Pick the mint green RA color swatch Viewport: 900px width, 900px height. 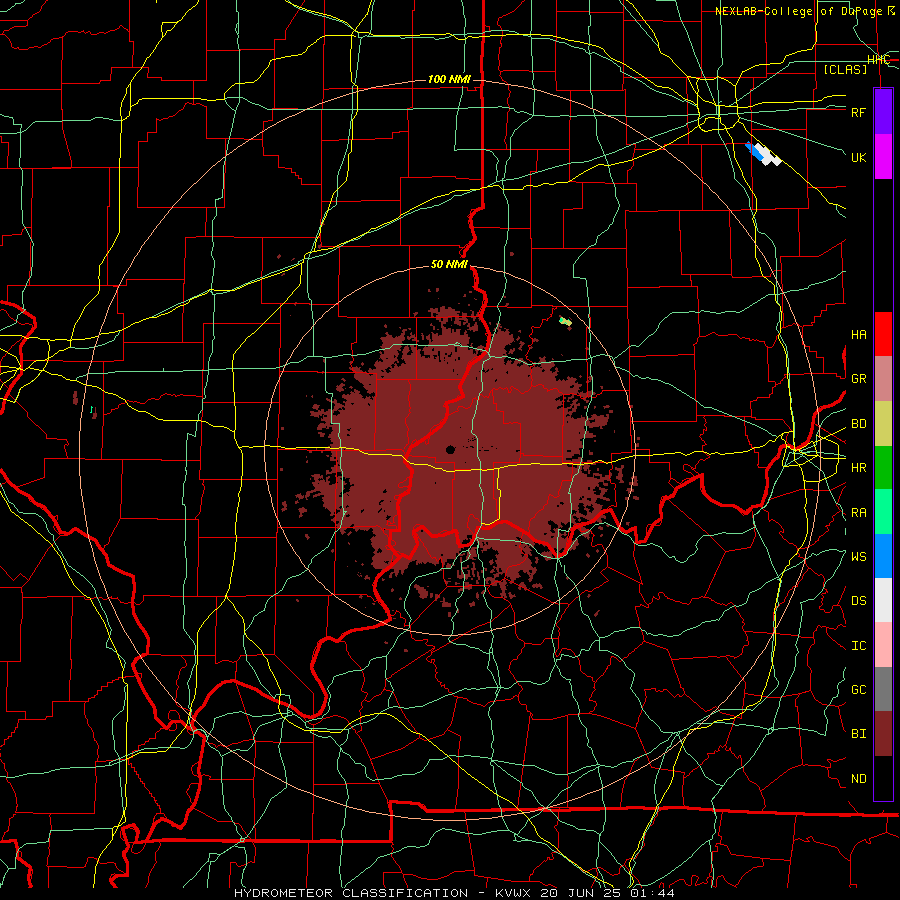(883, 512)
